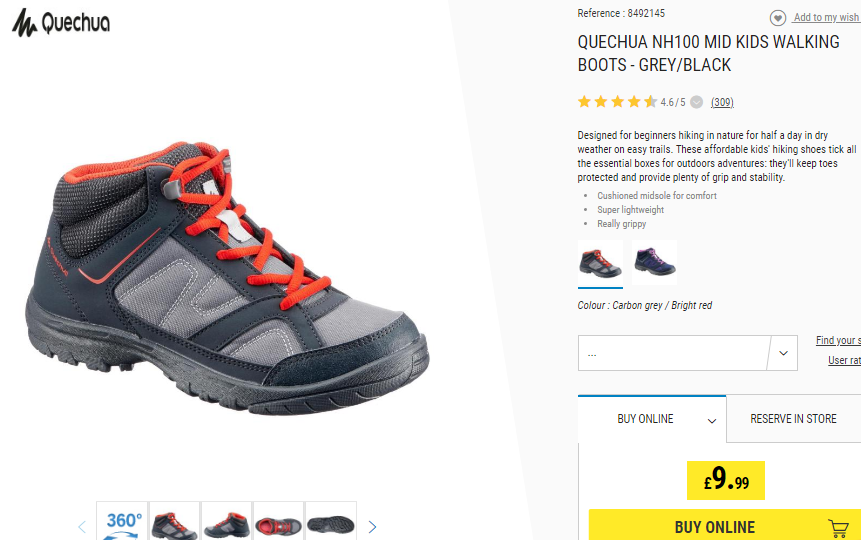Image resolution: width=861 pixels, height=540 pixels.
Task: Open the 360° view thumbnail
Action: 122,521
